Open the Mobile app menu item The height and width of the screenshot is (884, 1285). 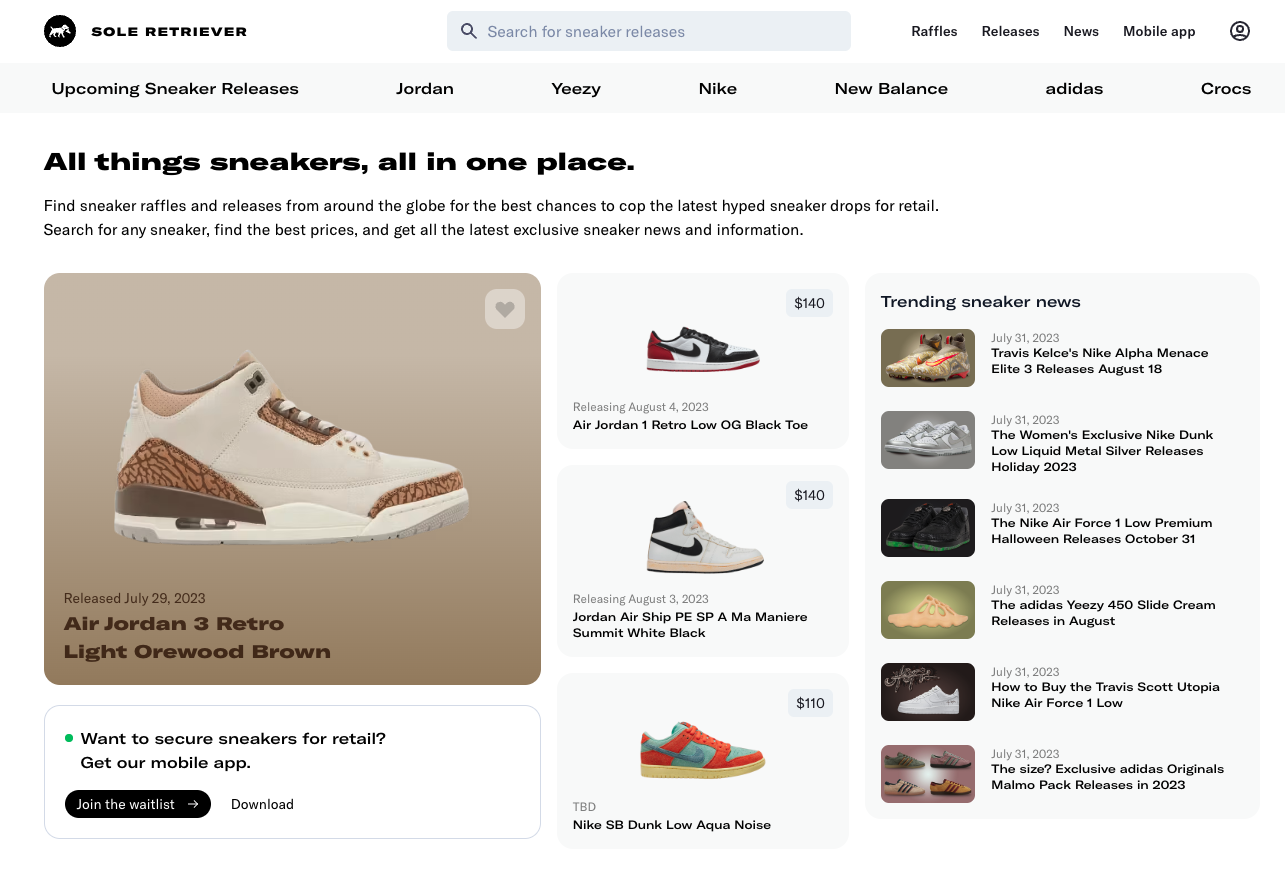tap(1159, 31)
